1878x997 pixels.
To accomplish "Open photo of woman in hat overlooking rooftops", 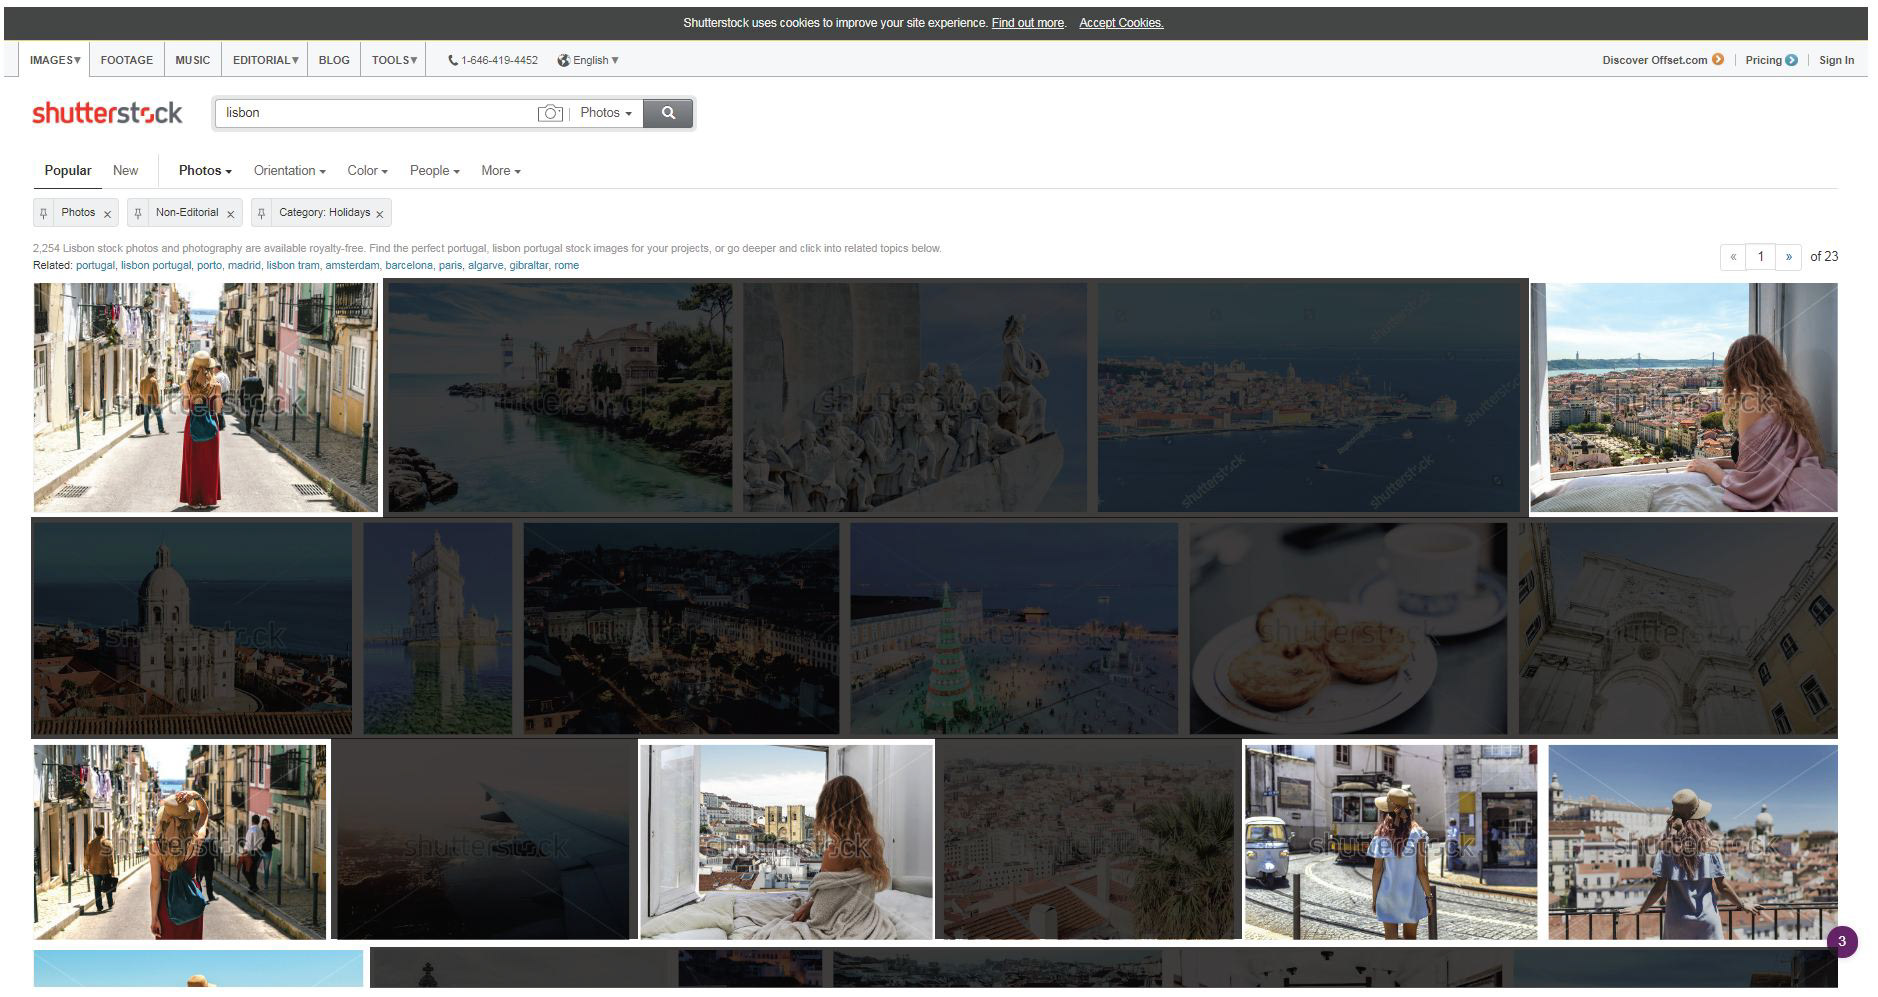I will coord(1693,842).
